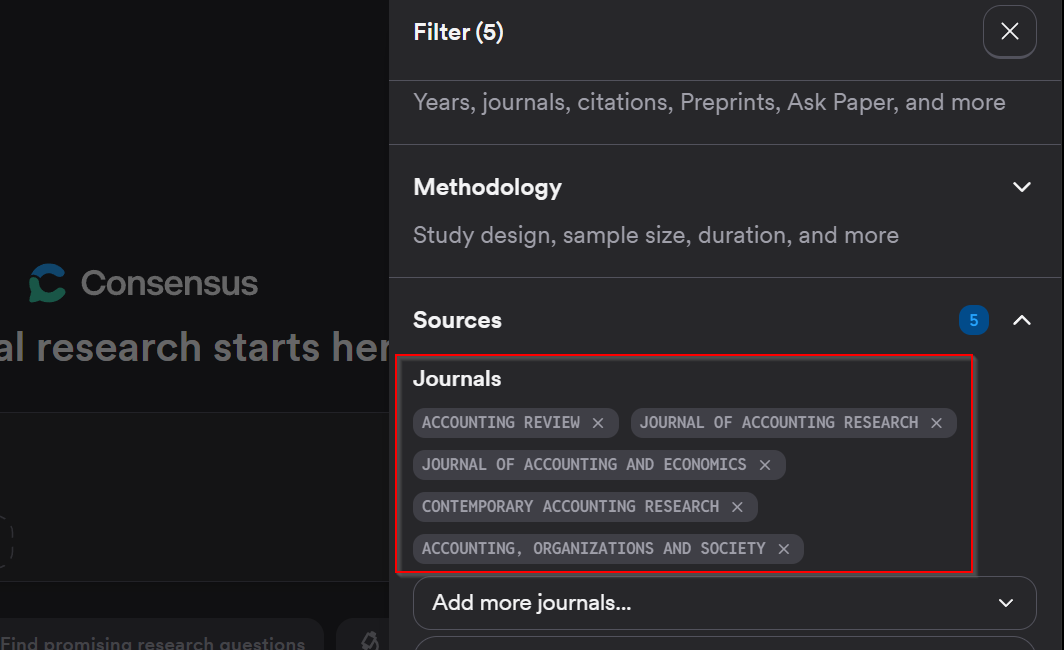Image resolution: width=1064 pixels, height=650 pixels.
Task: Click the Methodology heading
Action: click(x=487, y=187)
